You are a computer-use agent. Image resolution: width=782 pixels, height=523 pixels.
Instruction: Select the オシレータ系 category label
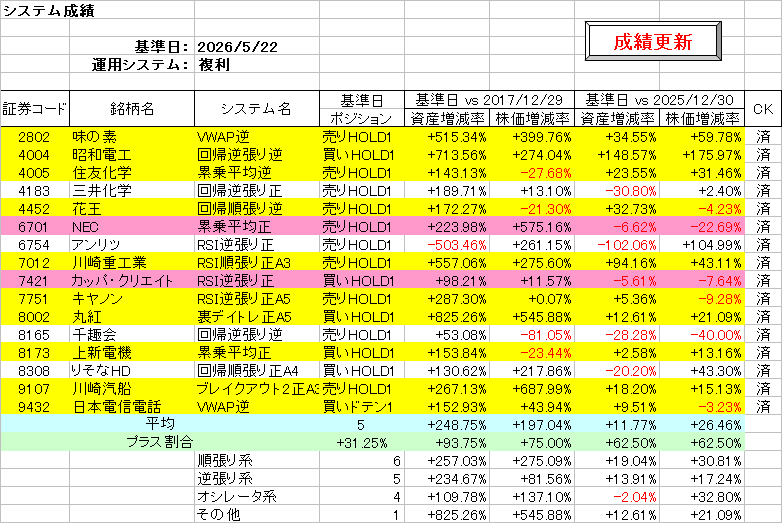(x=257, y=496)
